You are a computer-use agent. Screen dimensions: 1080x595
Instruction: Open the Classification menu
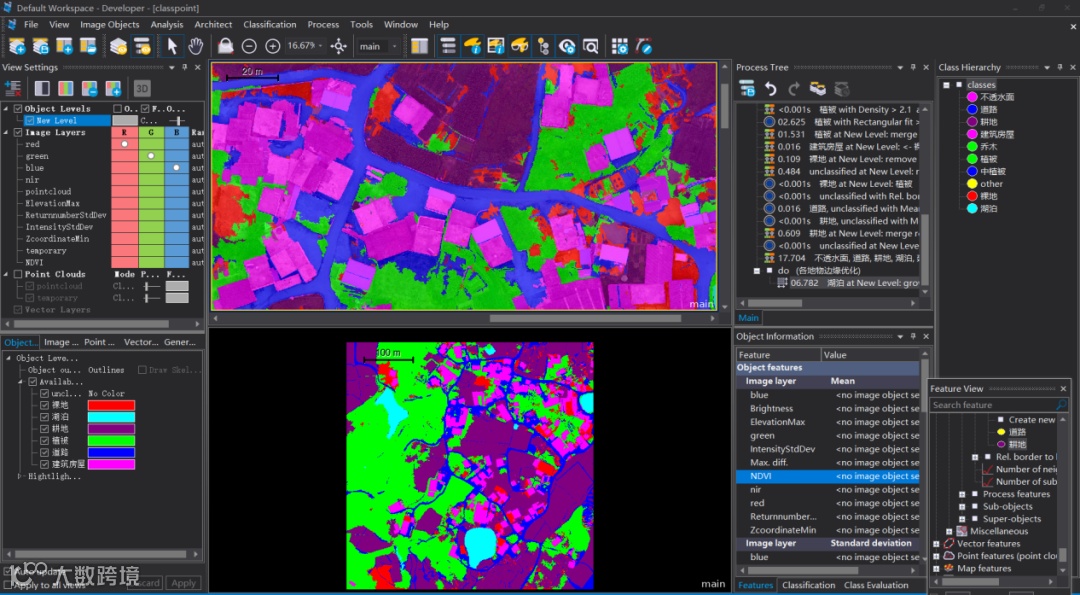point(270,24)
